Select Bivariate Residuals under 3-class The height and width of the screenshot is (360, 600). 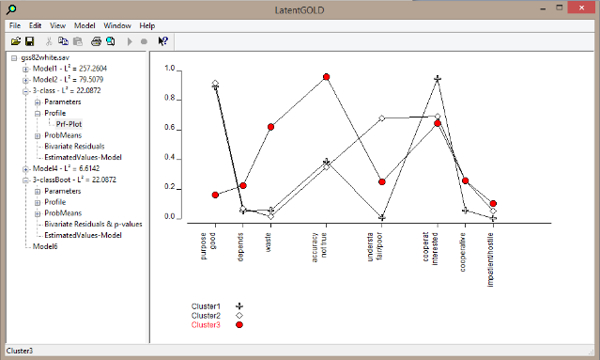74,146
